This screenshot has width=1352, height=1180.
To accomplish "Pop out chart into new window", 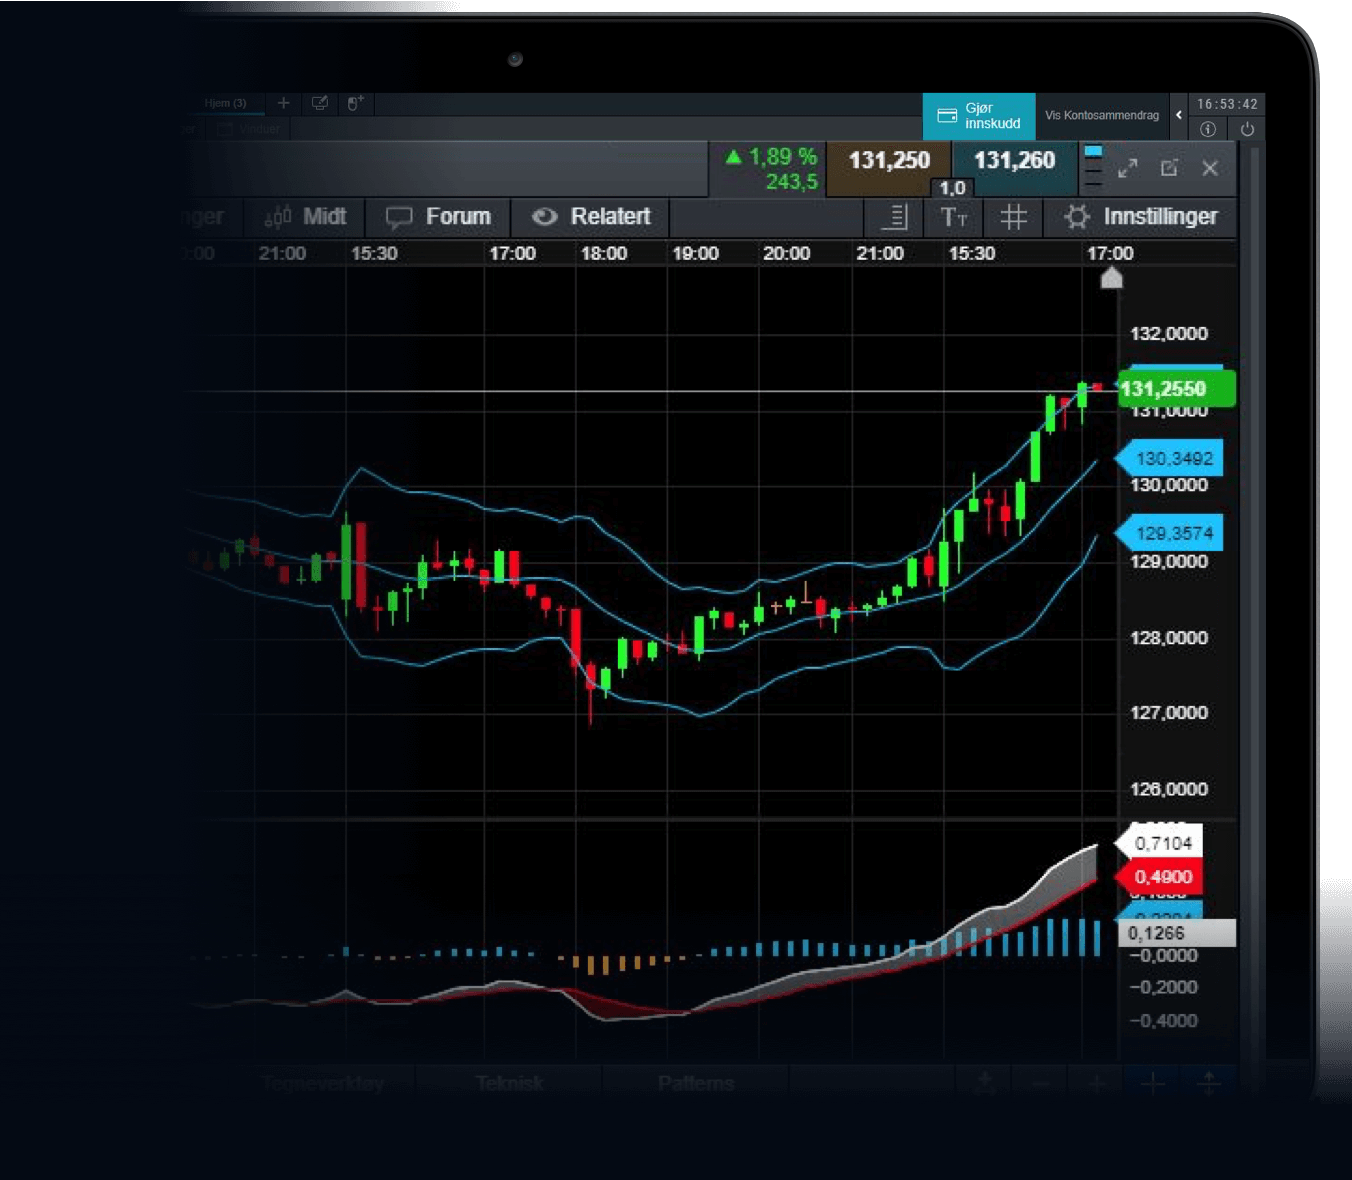I will (1169, 168).
